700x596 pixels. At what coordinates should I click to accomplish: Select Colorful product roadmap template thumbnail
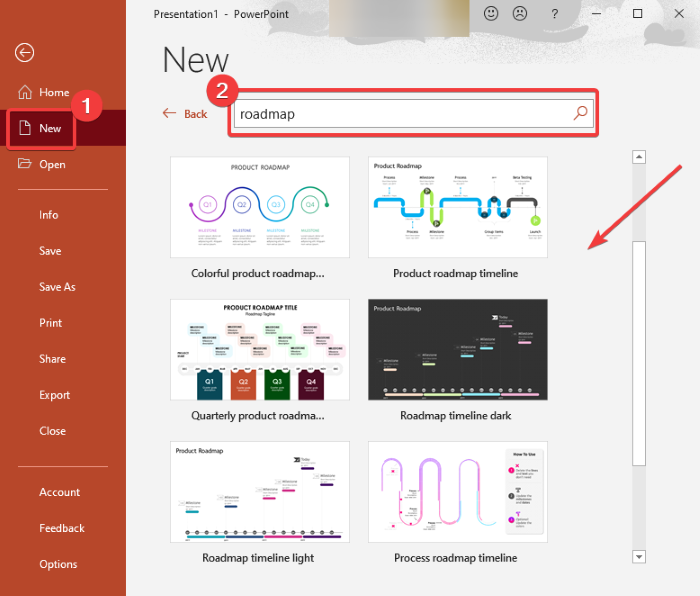click(x=260, y=207)
